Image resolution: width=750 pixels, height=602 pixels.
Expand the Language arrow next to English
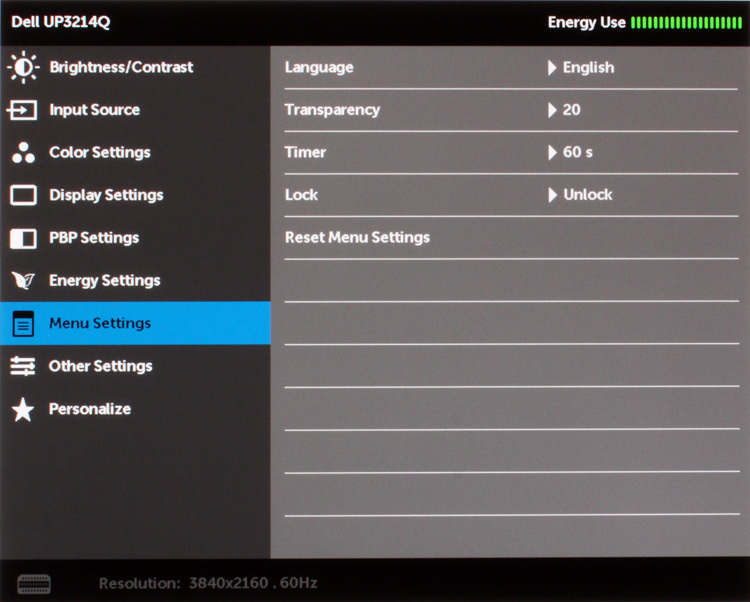[x=552, y=68]
